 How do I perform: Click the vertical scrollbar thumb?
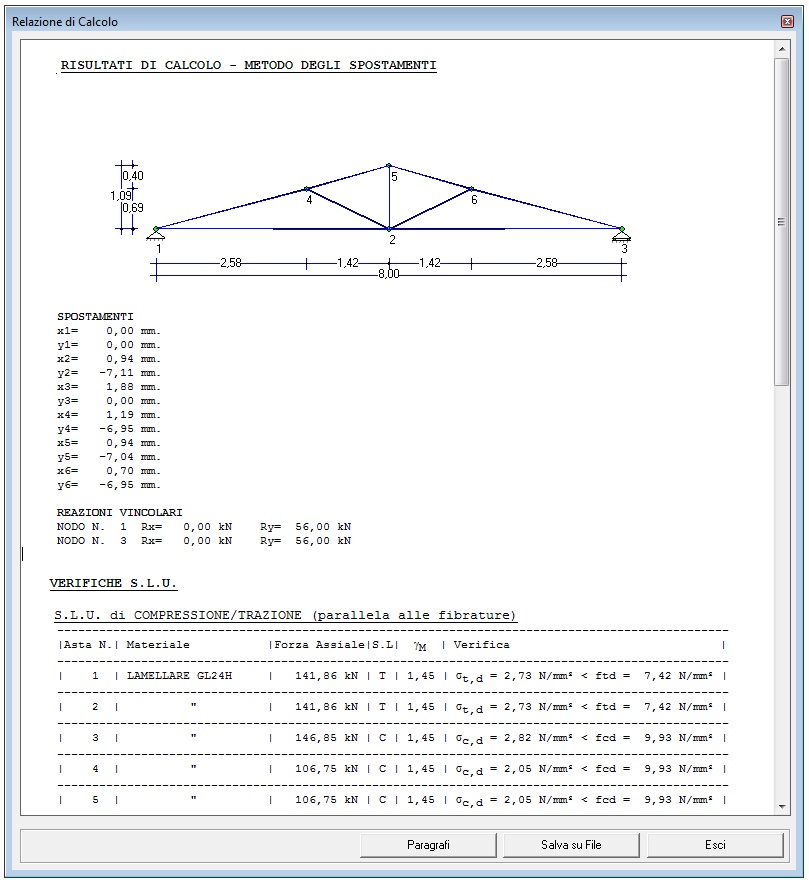pyautogui.click(x=782, y=222)
